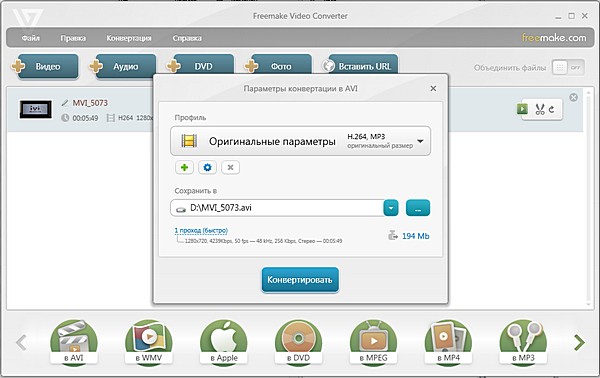The height and width of the screenshot is (378, 600).
Task: Click the "1 проход (быстро)" link
Action: (x=201, y=231)
